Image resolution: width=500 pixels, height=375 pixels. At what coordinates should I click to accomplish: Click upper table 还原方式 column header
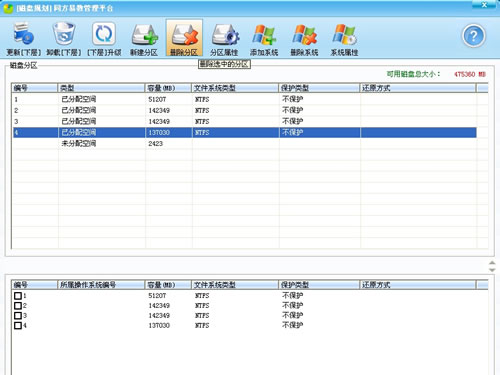[x=418, y=88]
